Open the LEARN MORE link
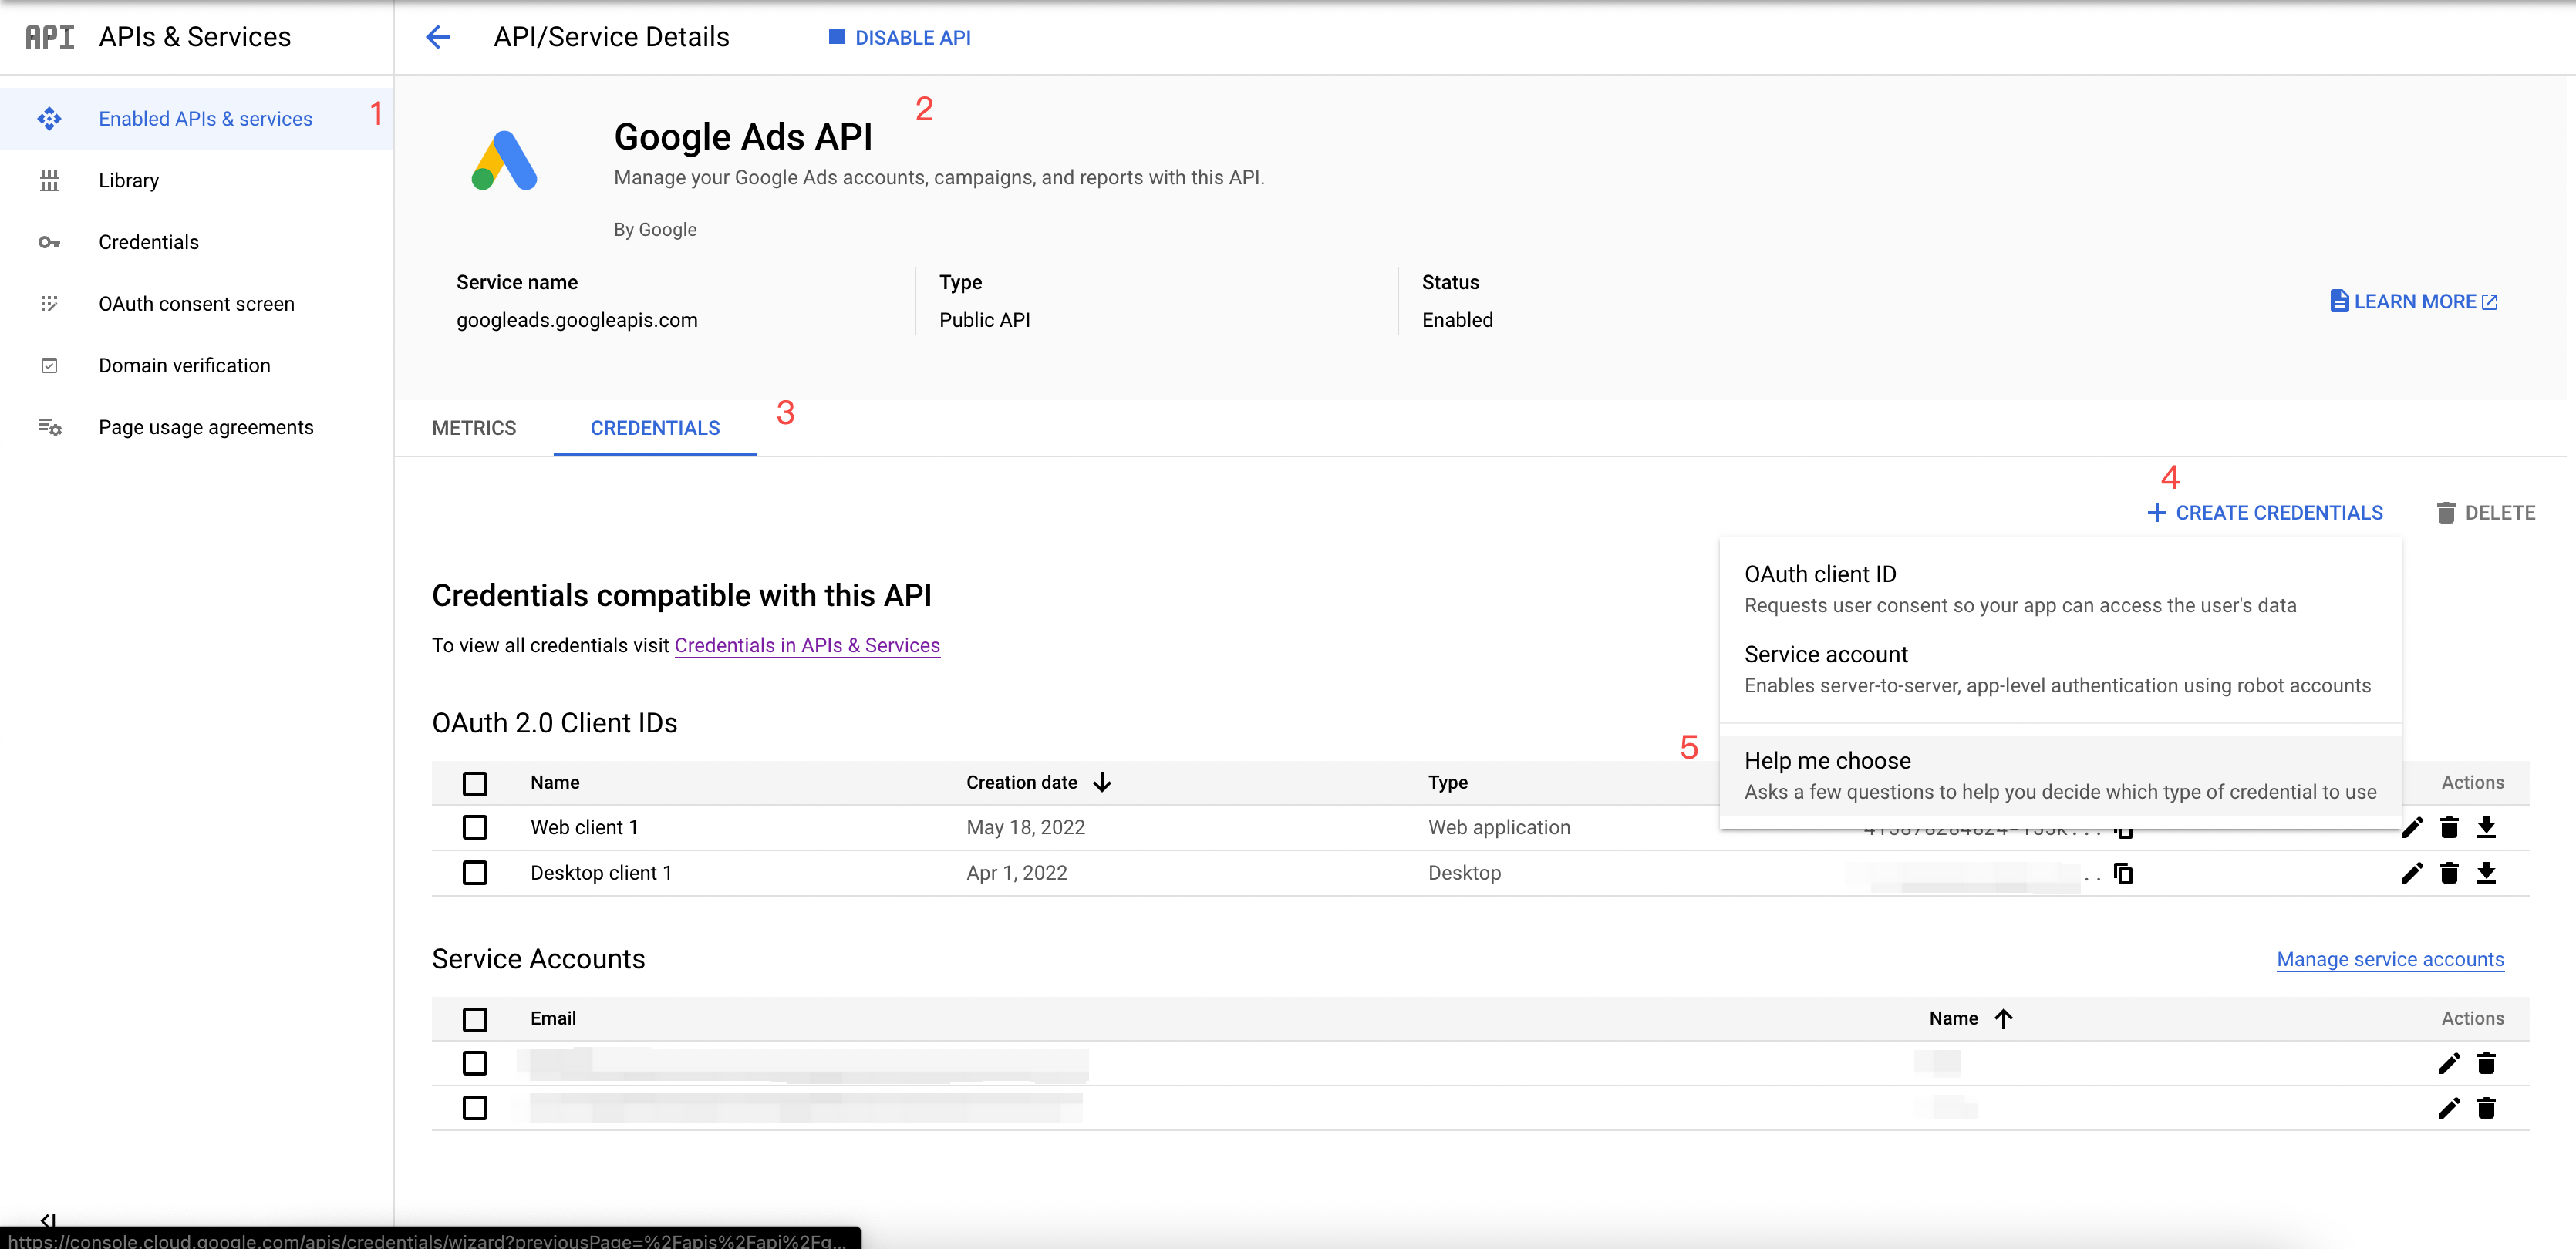 point(2414,301)
